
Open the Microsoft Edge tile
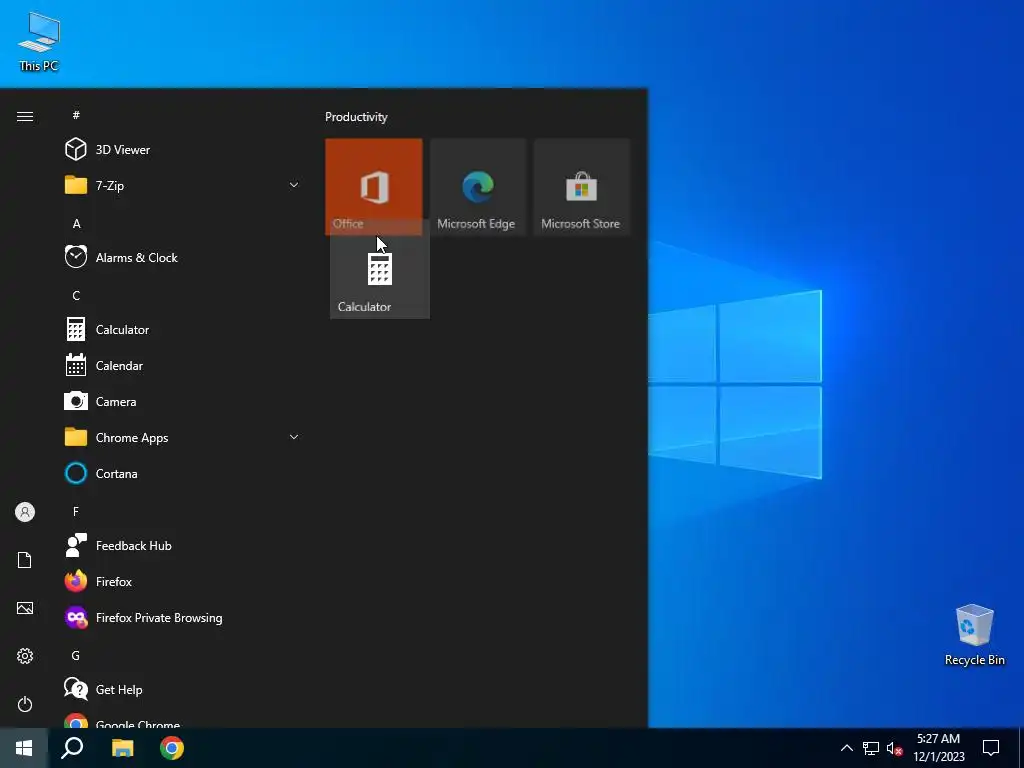pos(477,187)
